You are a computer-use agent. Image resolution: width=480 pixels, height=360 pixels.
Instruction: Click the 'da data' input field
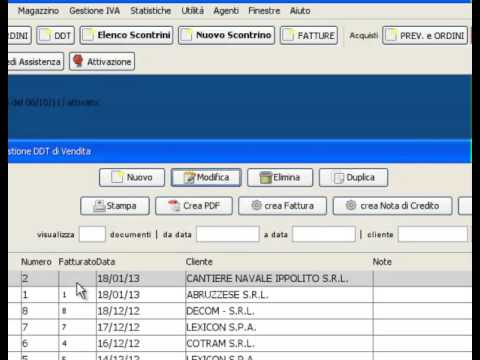tap(228, 234)
